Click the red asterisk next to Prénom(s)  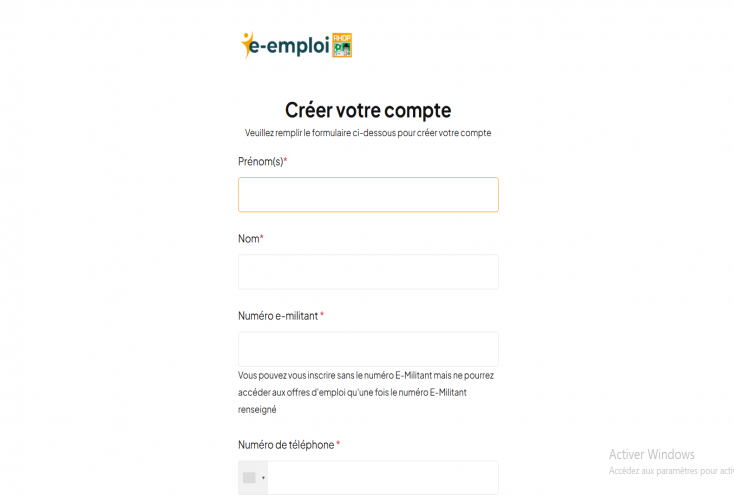point(285,161)
